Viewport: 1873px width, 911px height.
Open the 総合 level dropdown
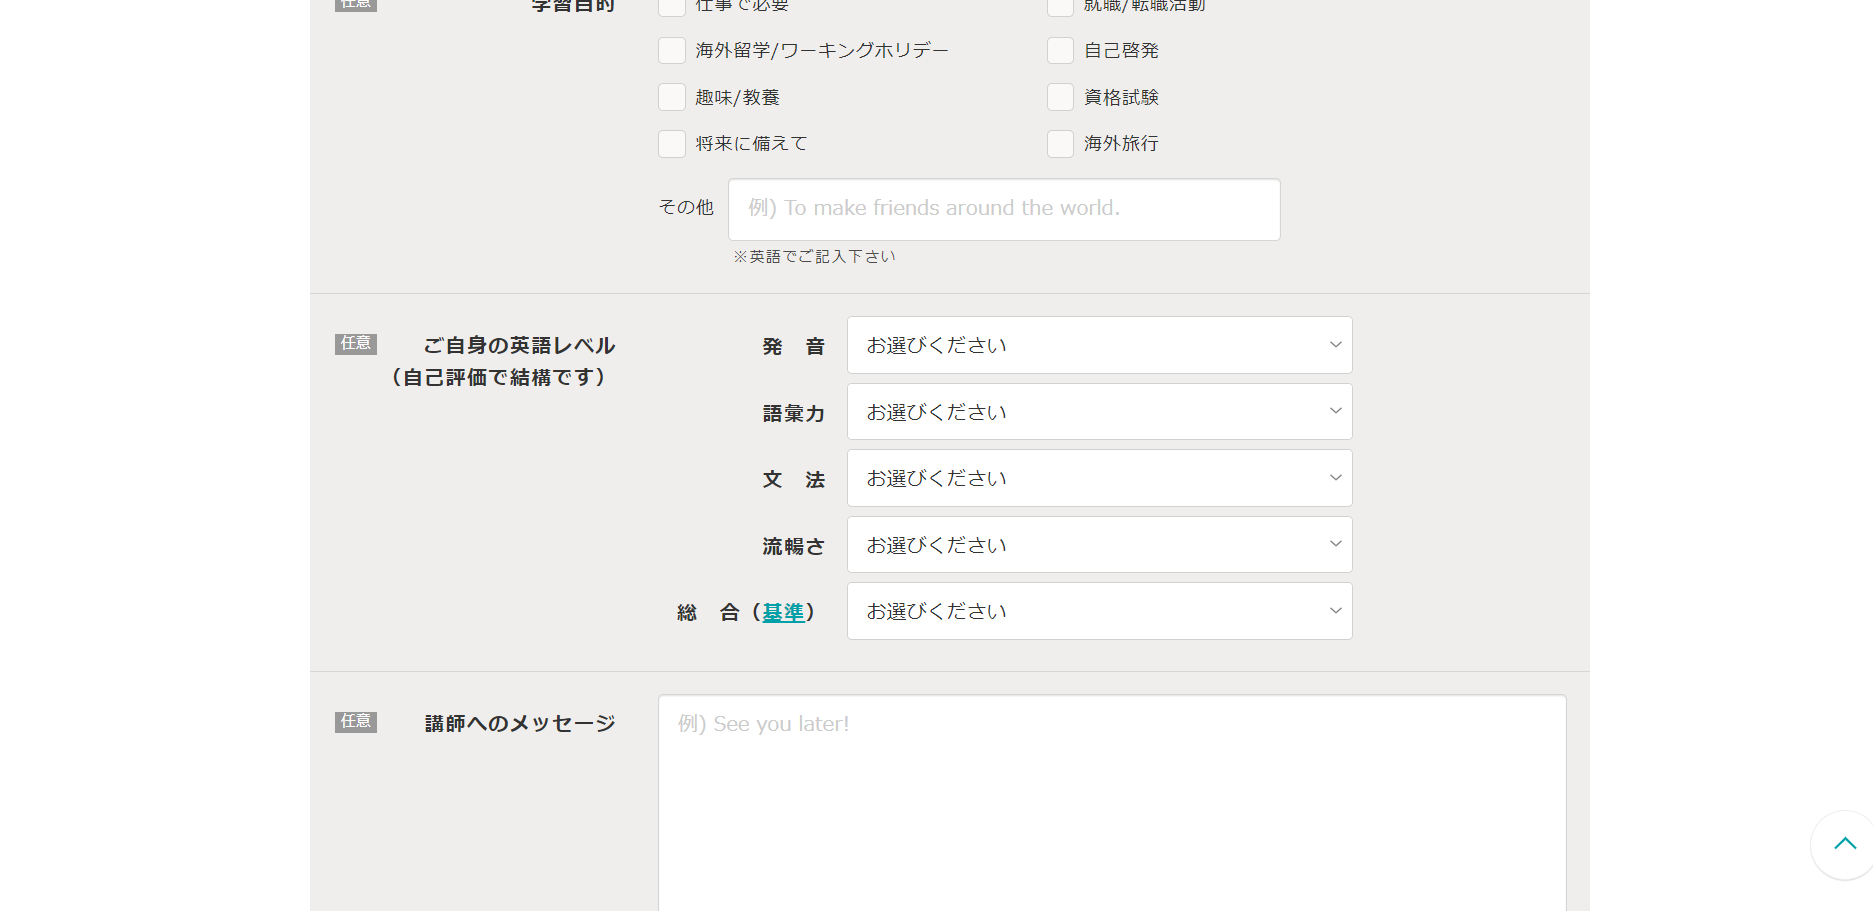1098,611
